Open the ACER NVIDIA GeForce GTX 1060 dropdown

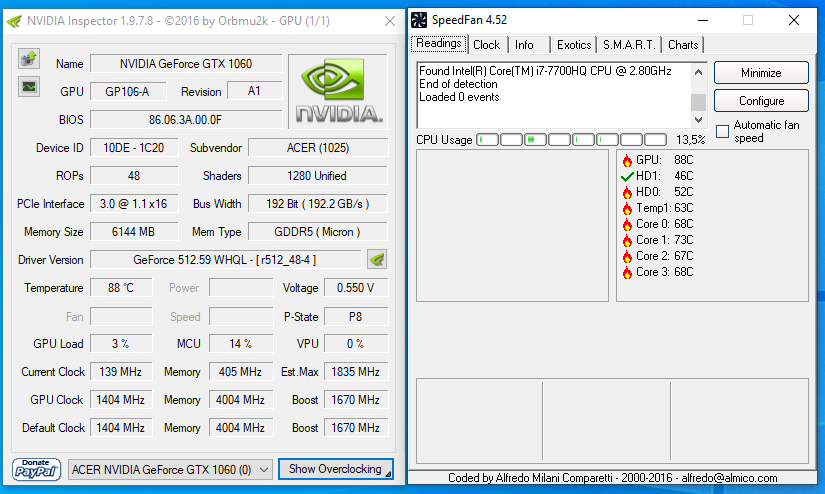coord(170,469)
